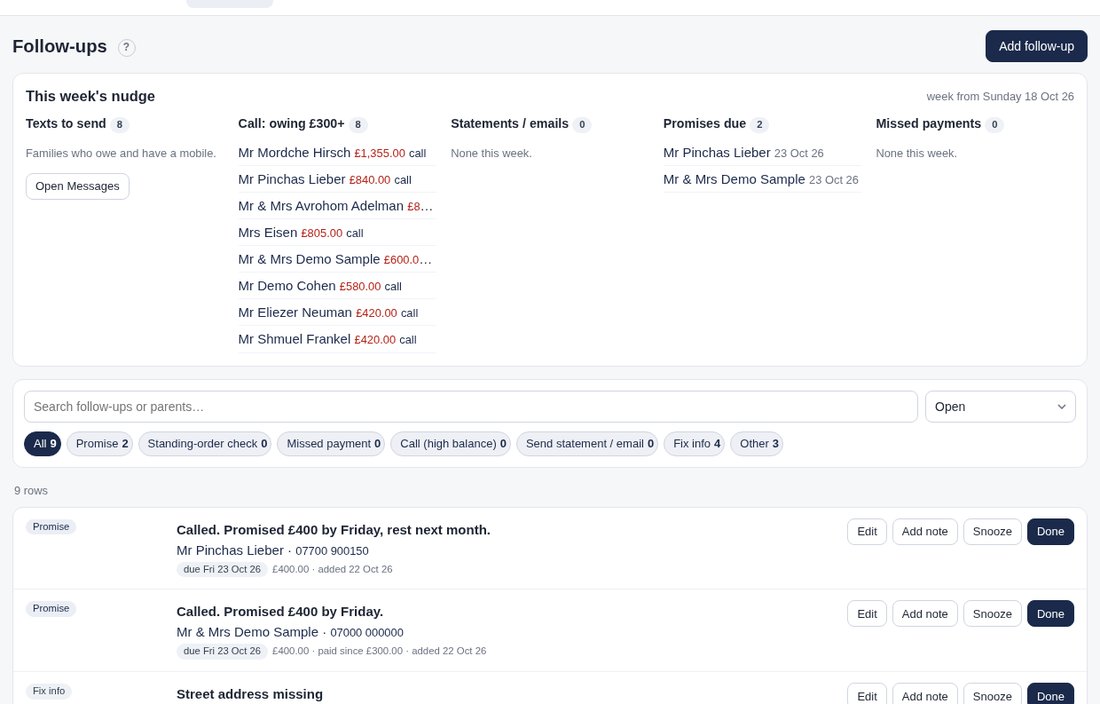Snooze the Pinchas Lieber promise follow-up
Screen dimensions: 1100x704
[992, 532]
